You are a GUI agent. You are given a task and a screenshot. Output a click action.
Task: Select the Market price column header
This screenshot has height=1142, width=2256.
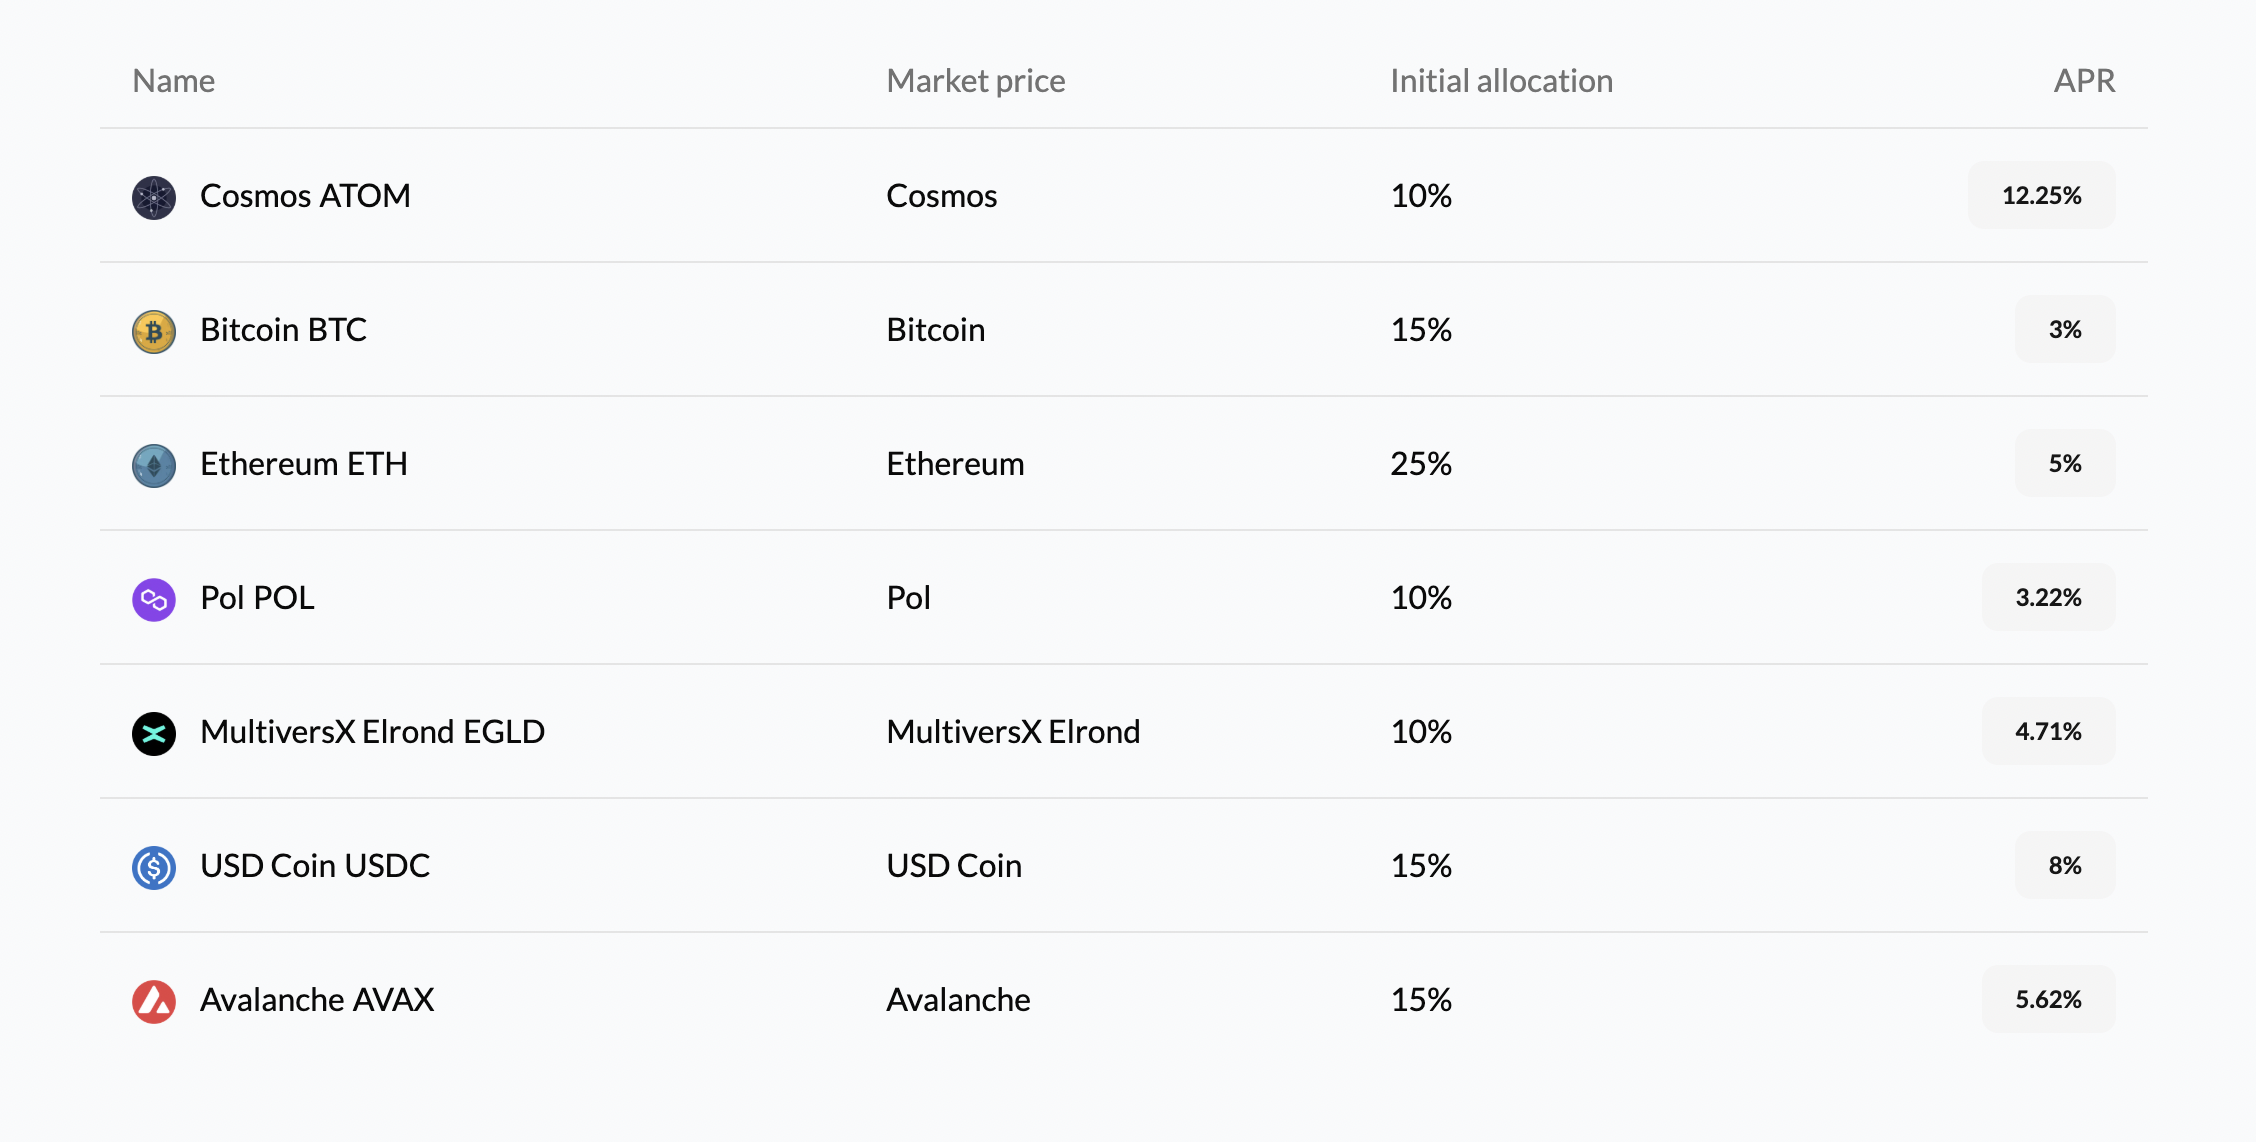pos(975,81)
